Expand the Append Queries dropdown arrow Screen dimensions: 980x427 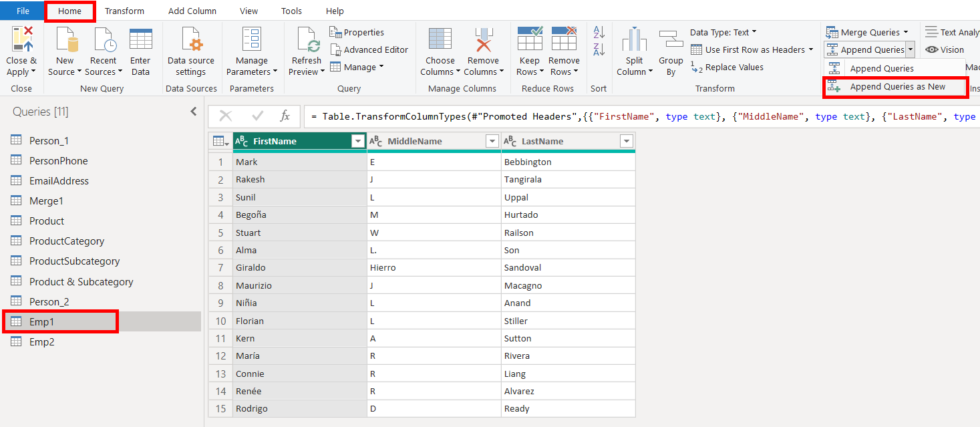tap(910, 49)
